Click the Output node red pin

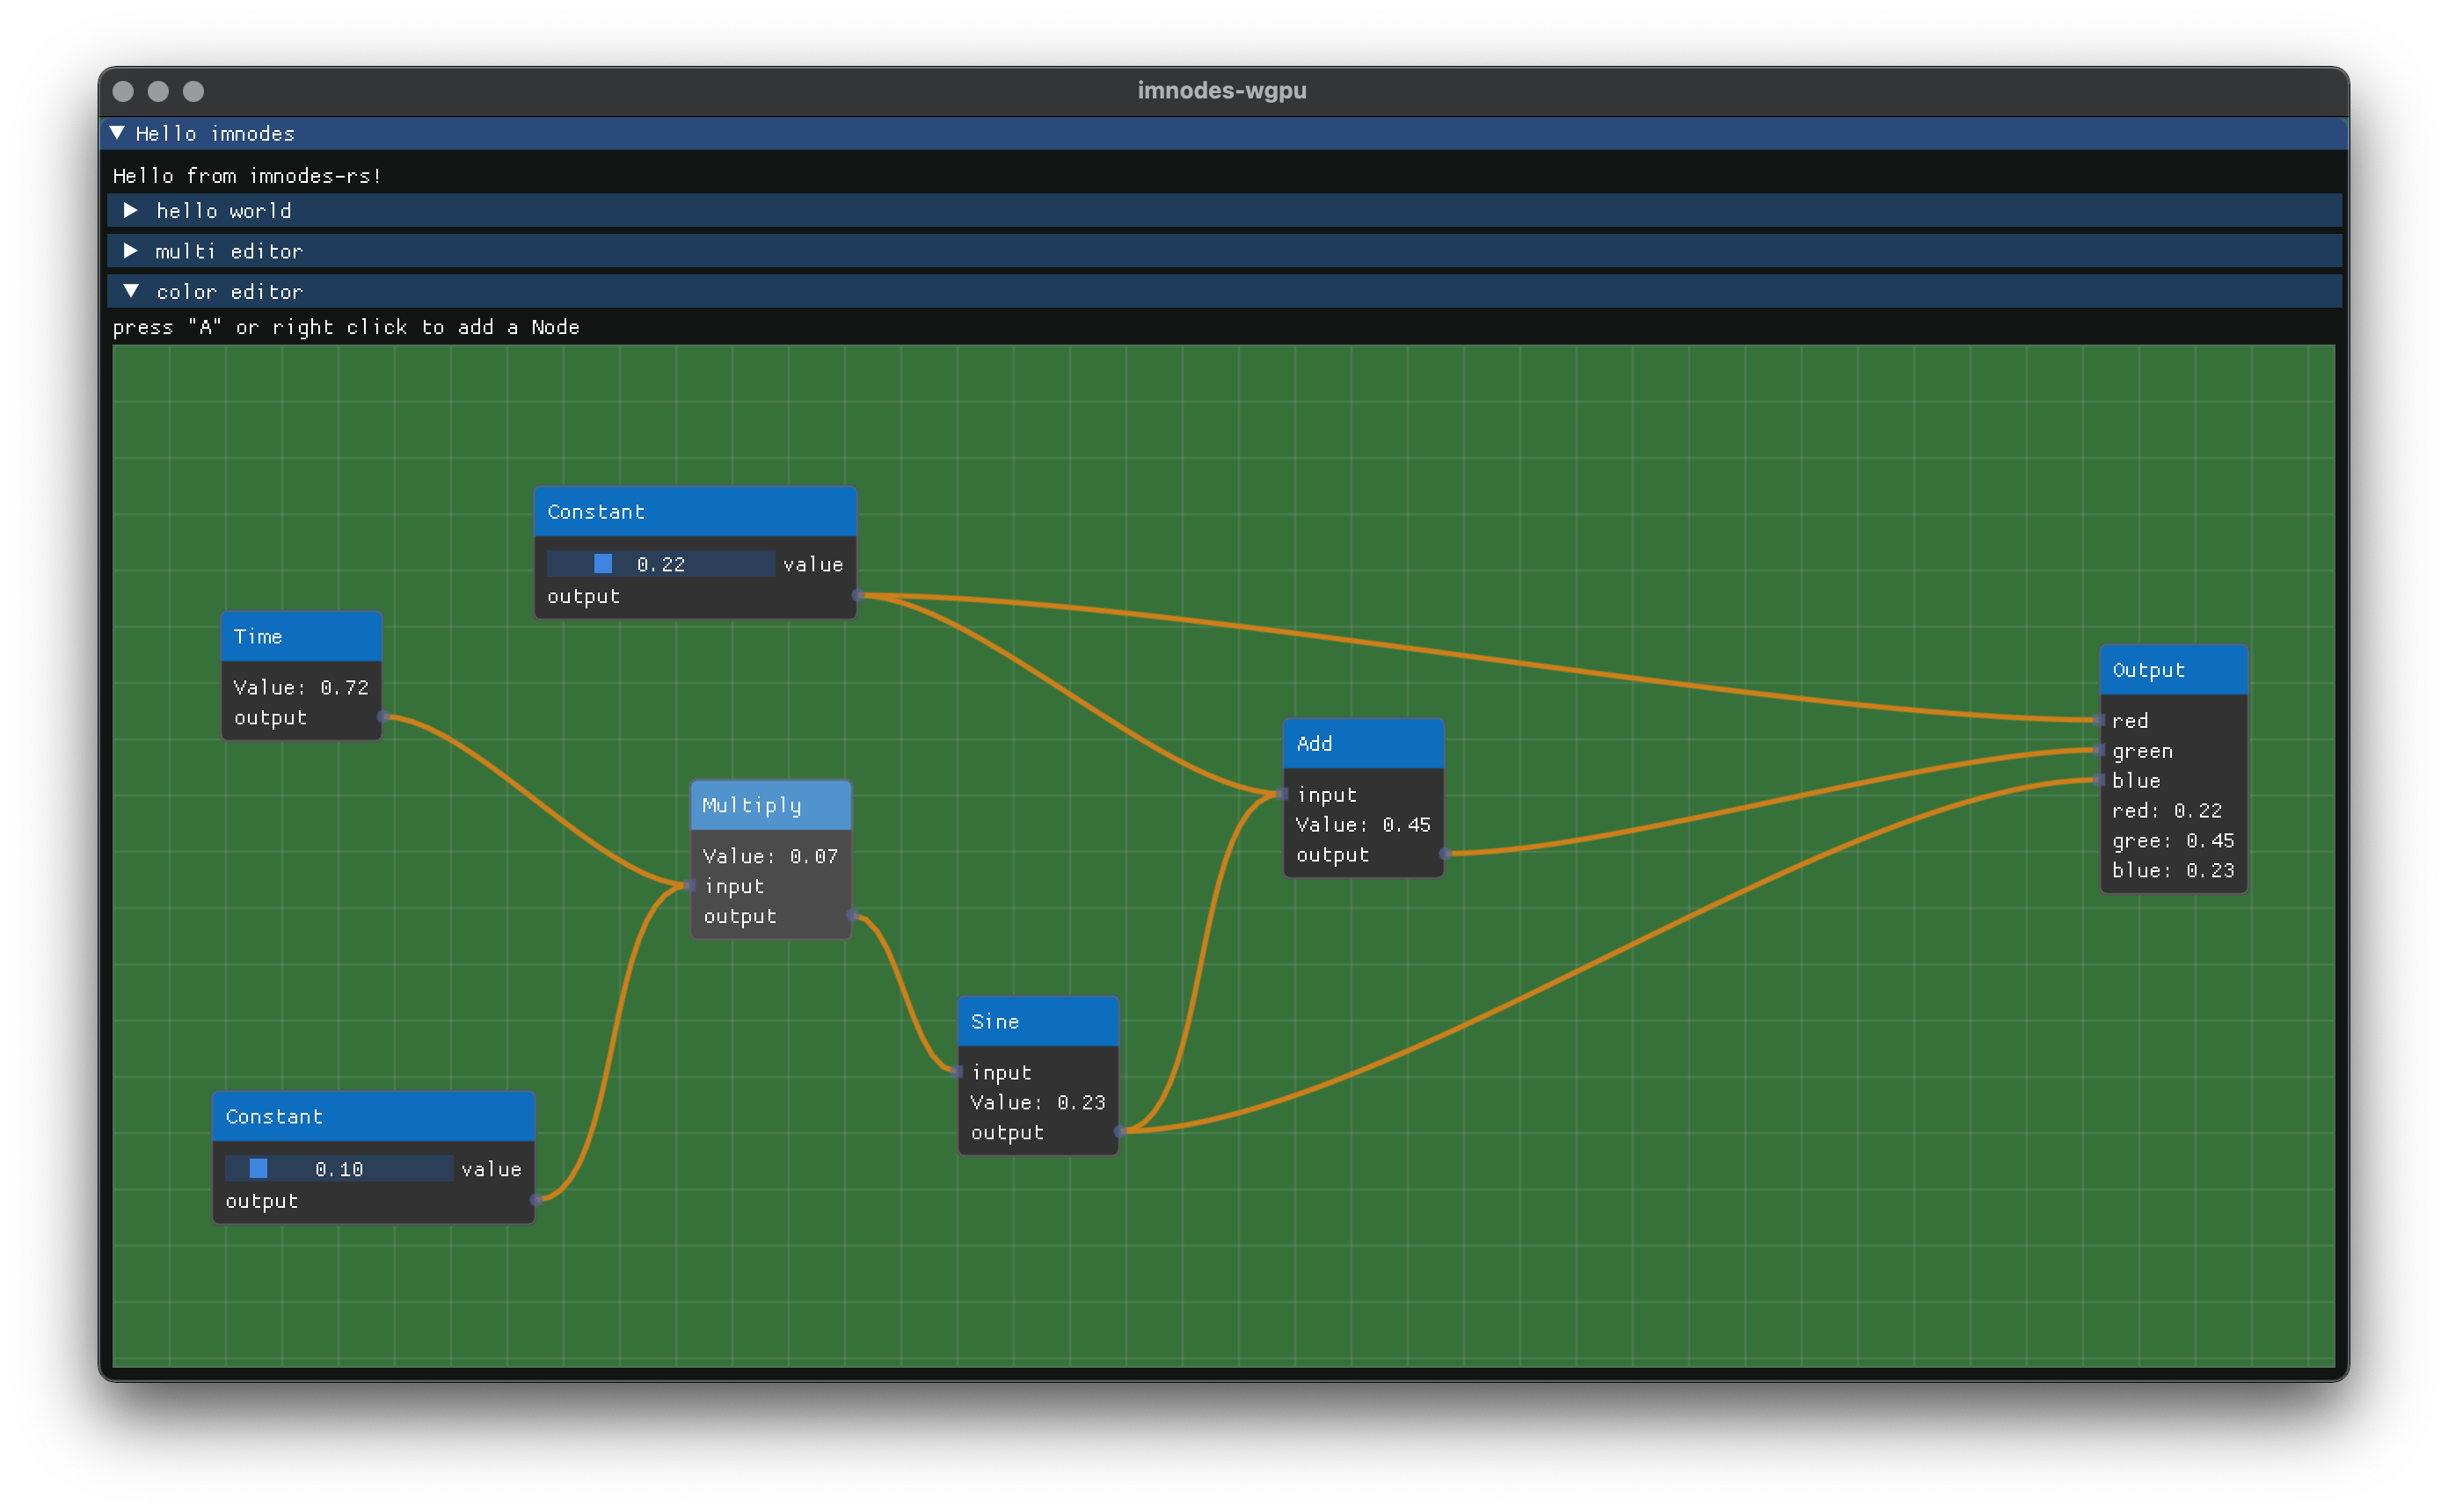point(2099,720)
